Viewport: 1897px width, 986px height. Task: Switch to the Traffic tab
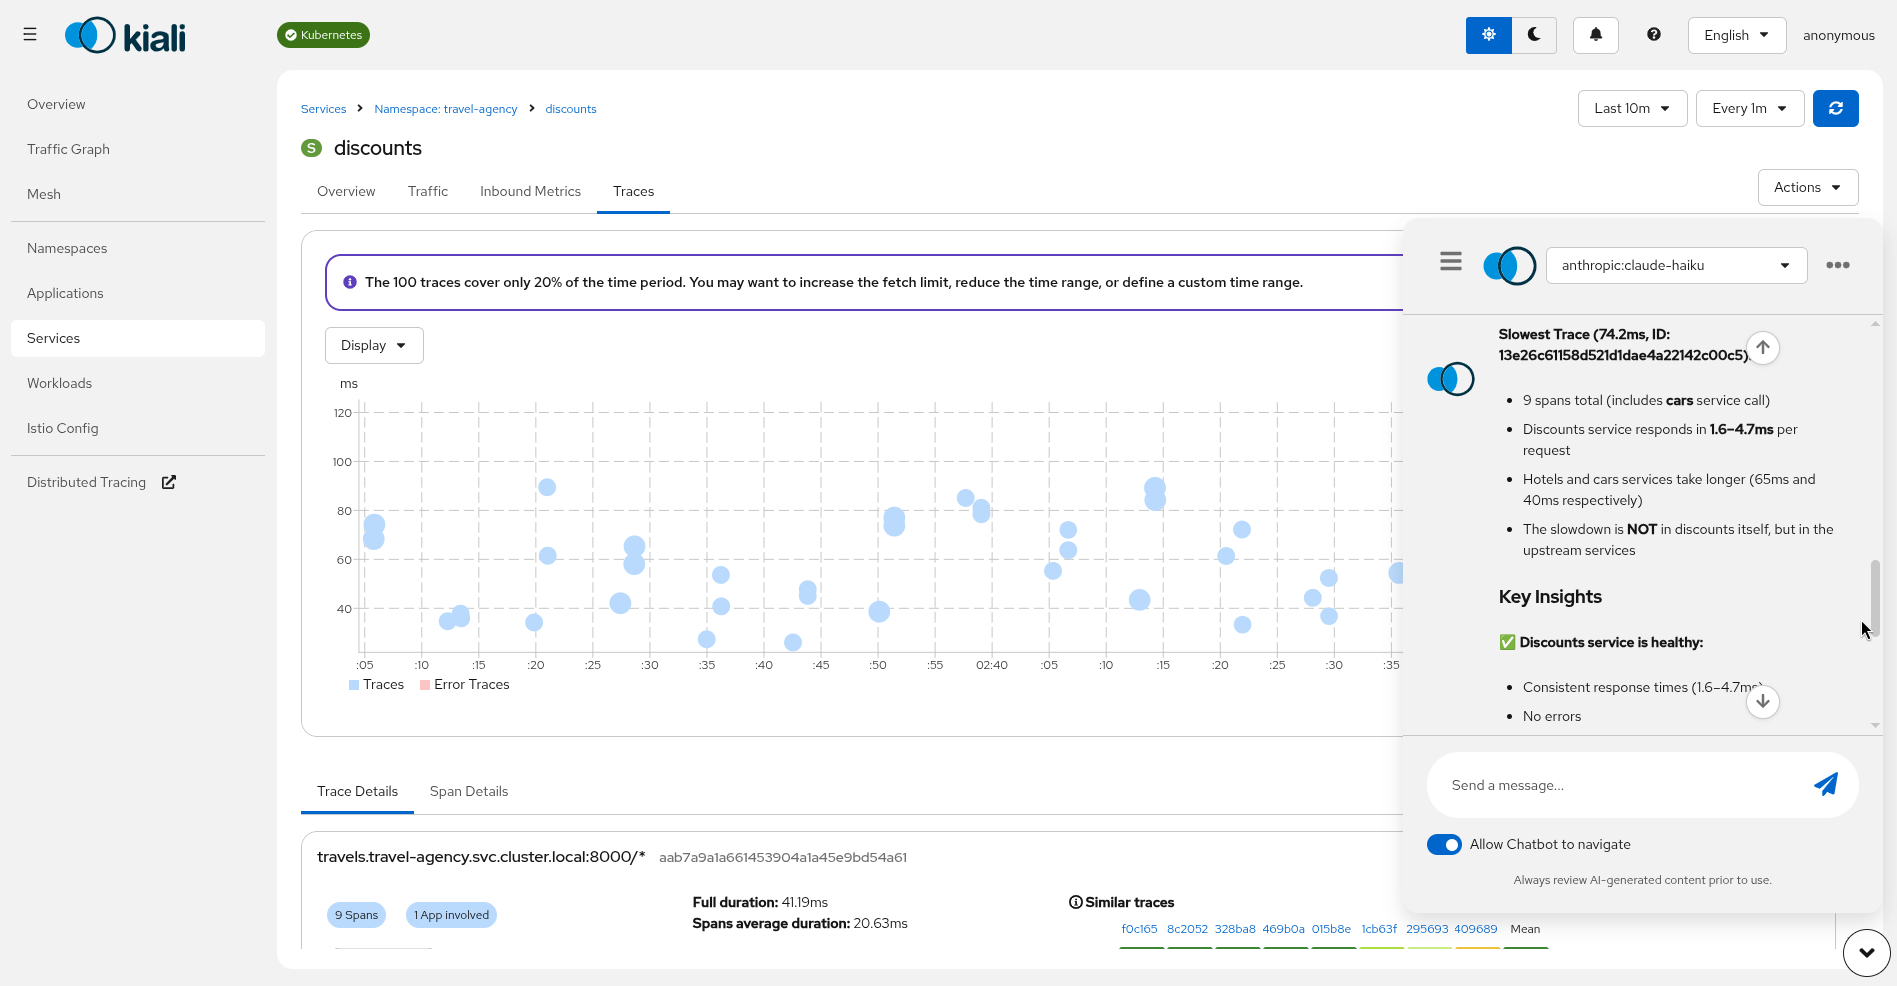[428, 191]
